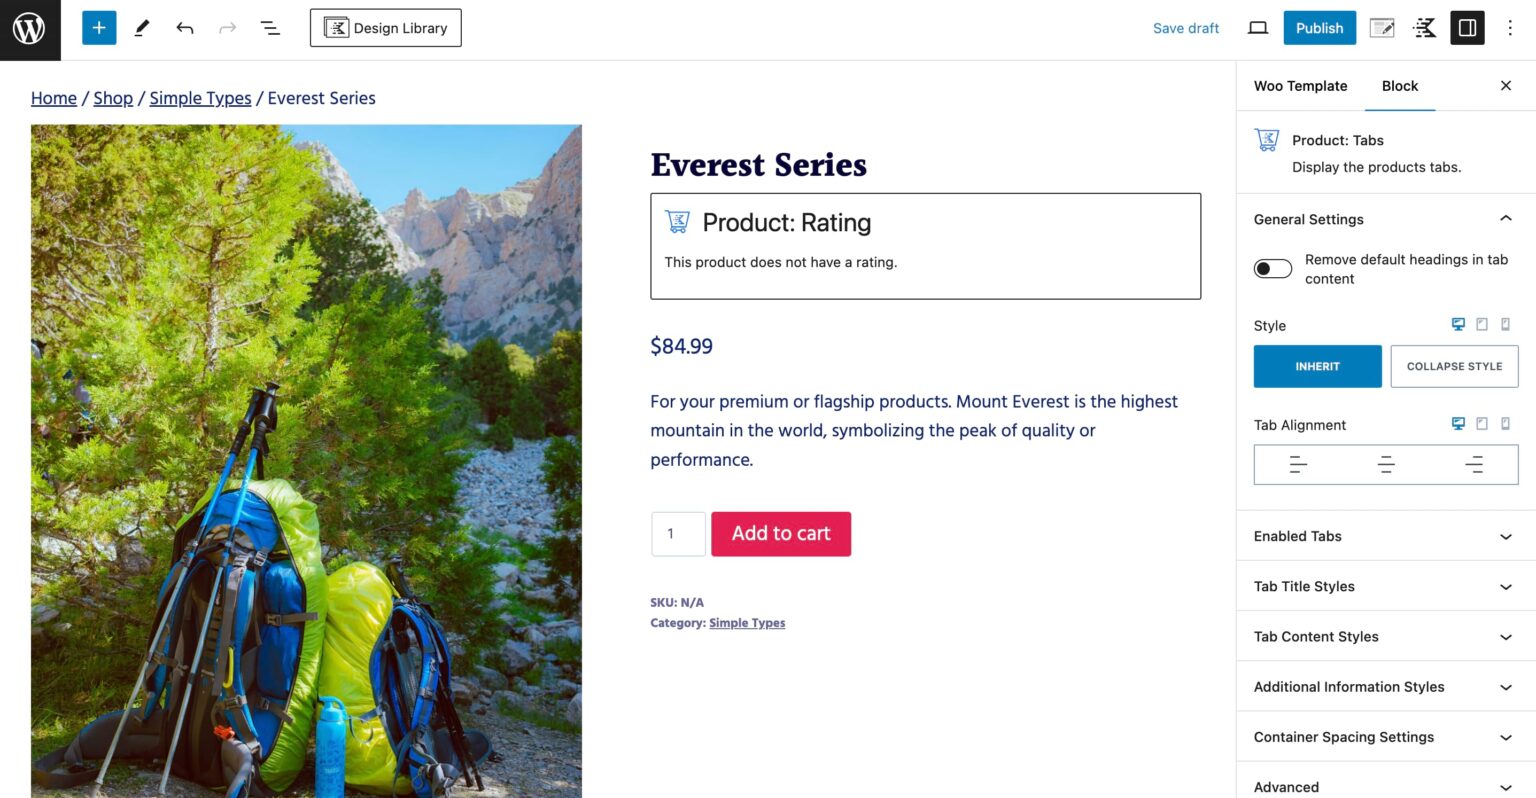Click the blue block inserter plus button
The width and height of the screenshot is (1536, 798).
coord(99,28)
